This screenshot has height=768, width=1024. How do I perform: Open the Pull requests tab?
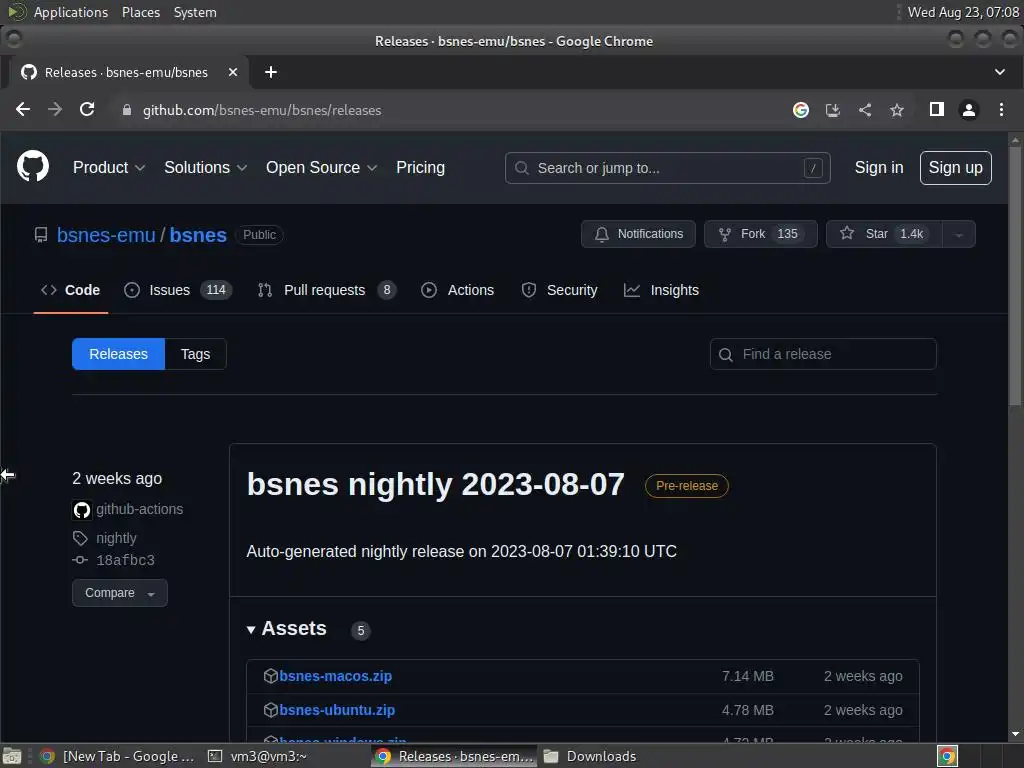coord(326,290)
